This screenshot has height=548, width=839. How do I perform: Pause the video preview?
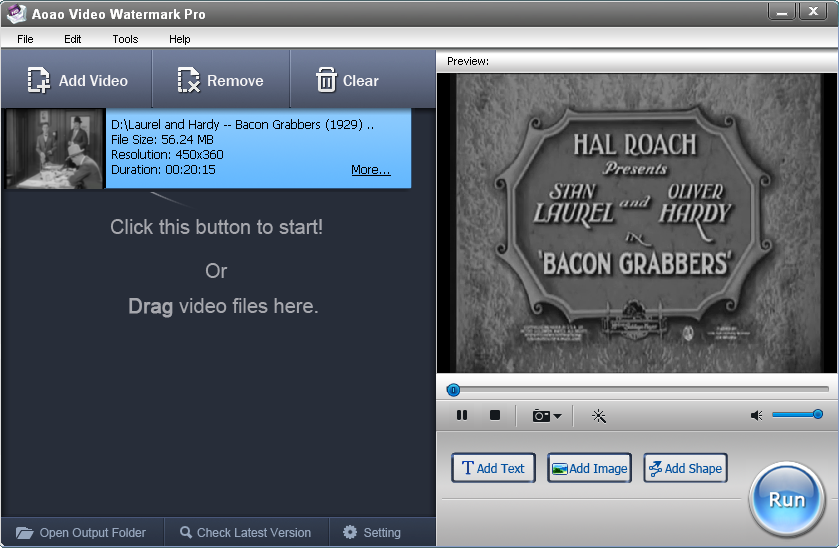(x=462, y=415)
